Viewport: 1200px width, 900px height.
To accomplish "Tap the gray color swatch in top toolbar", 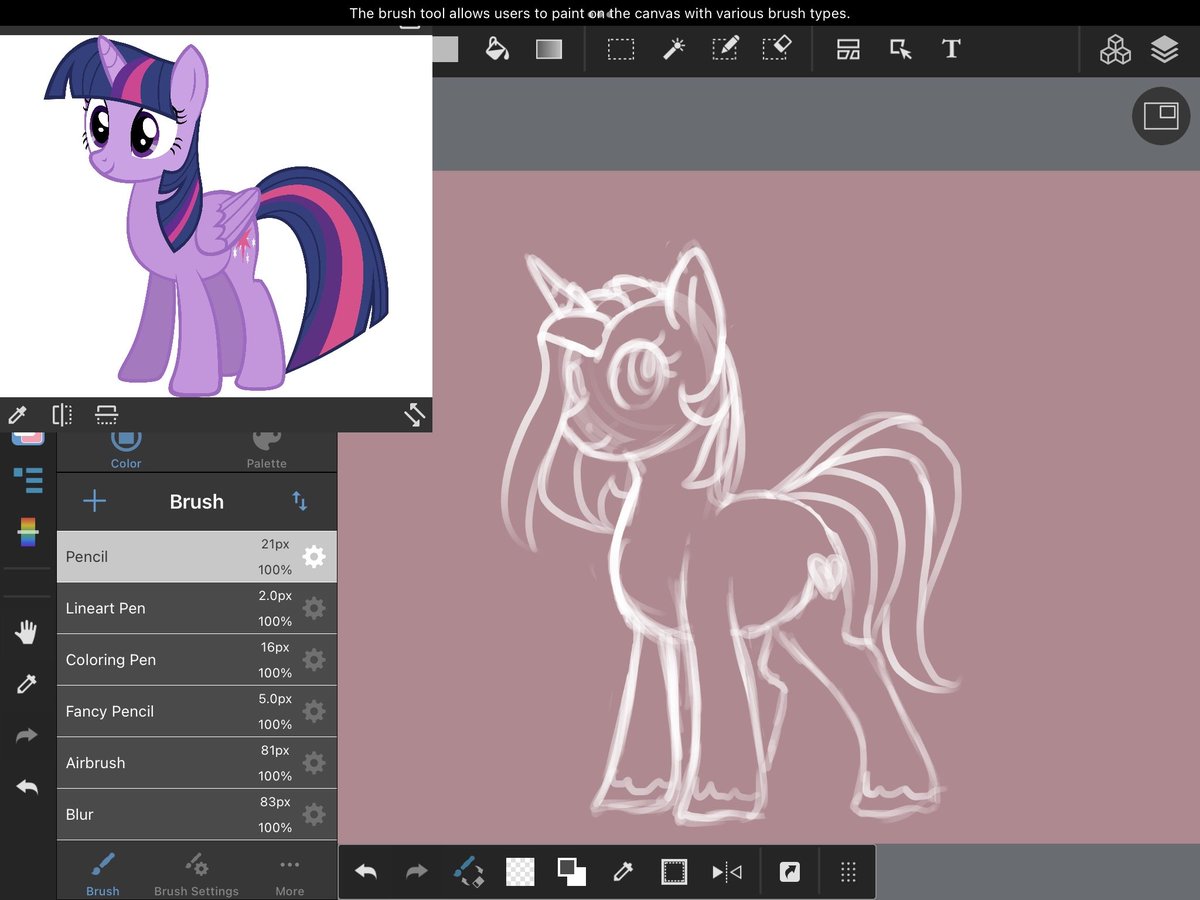I will point(445,49).
